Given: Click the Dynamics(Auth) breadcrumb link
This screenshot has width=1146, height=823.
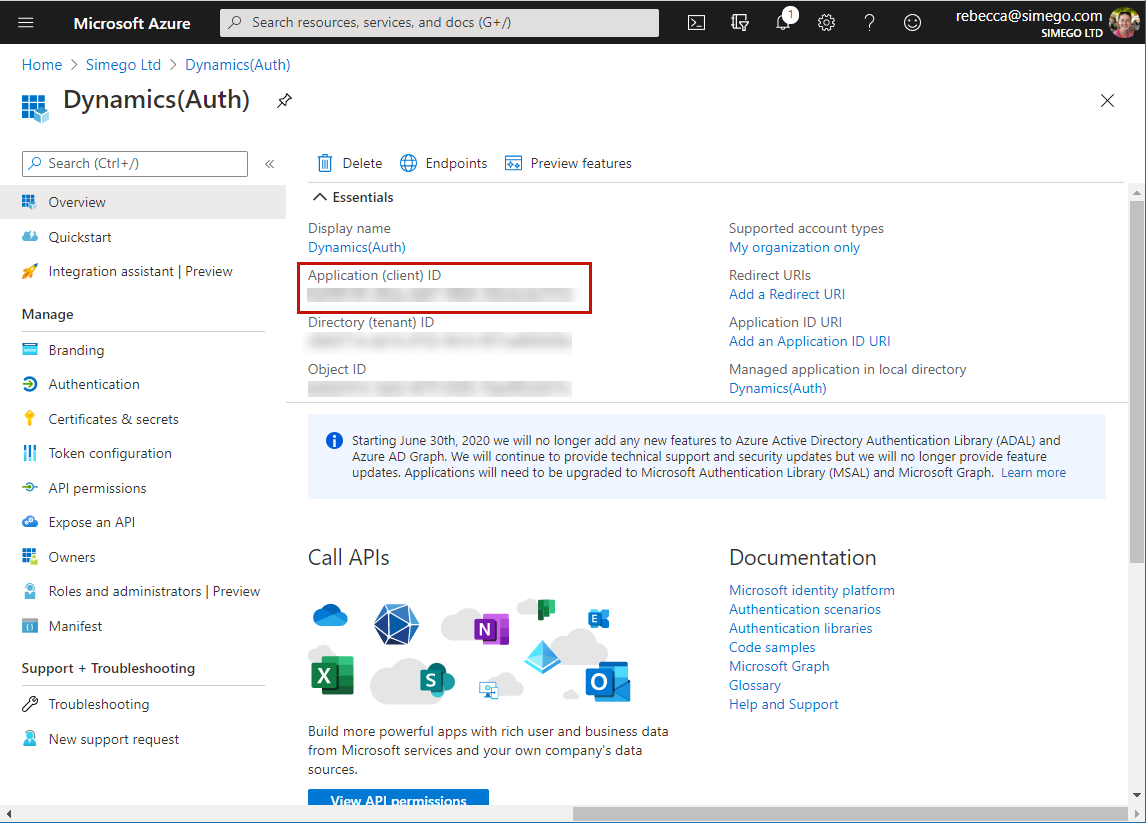Looking at the screenshot, I should [238, 65].
